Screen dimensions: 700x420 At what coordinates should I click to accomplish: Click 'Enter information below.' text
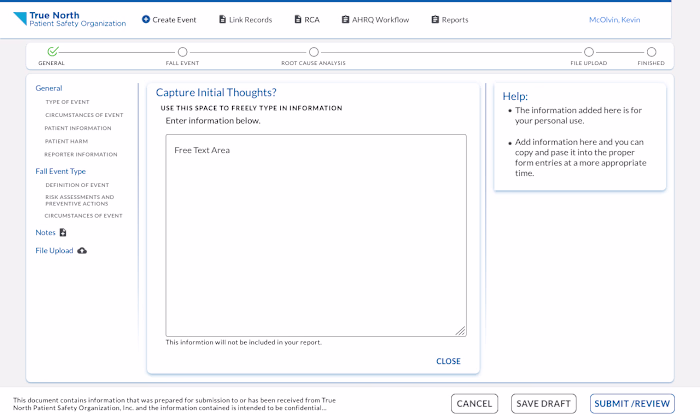213,121
